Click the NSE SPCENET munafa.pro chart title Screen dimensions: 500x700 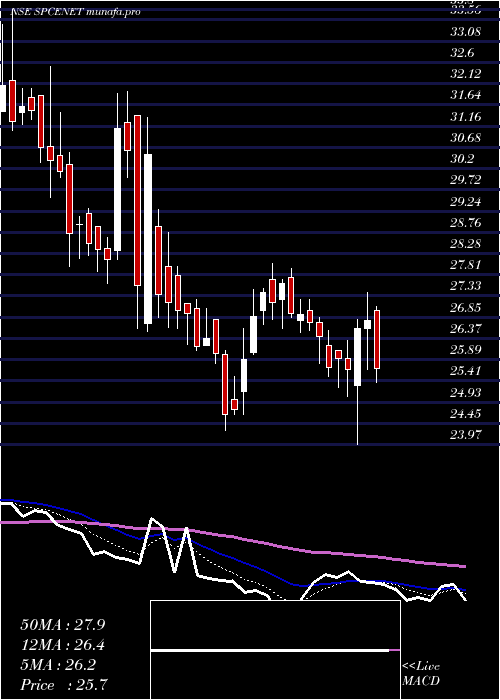(x=75, y=12)
